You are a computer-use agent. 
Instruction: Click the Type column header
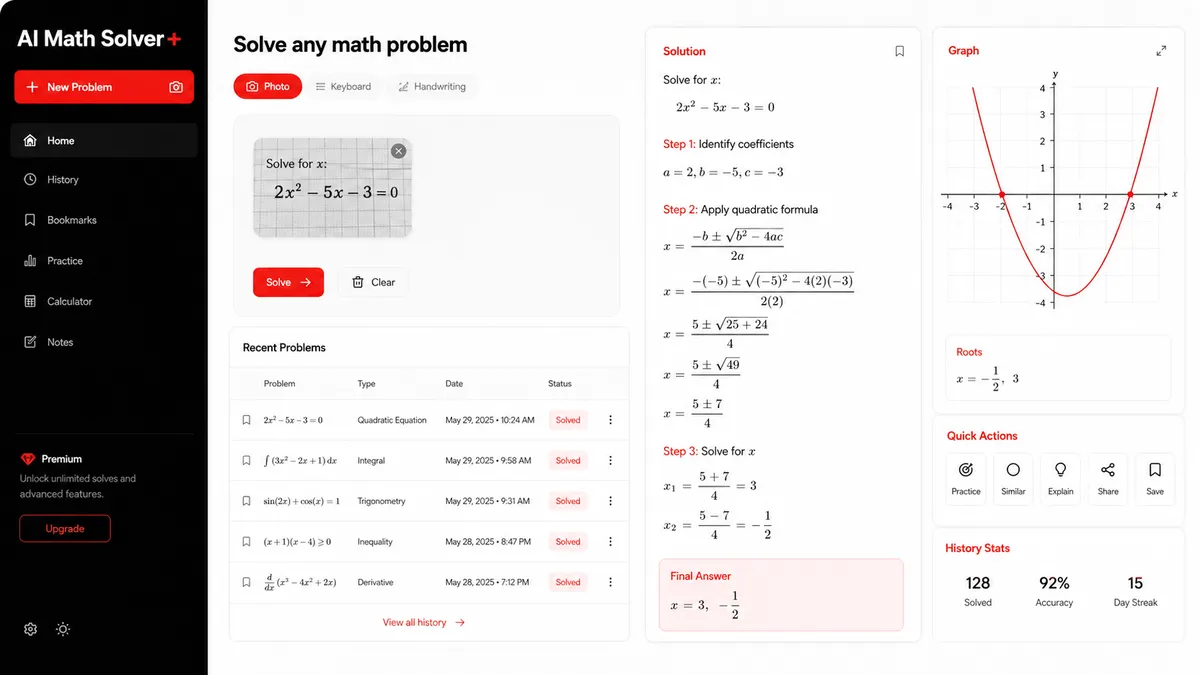point(367,384)
